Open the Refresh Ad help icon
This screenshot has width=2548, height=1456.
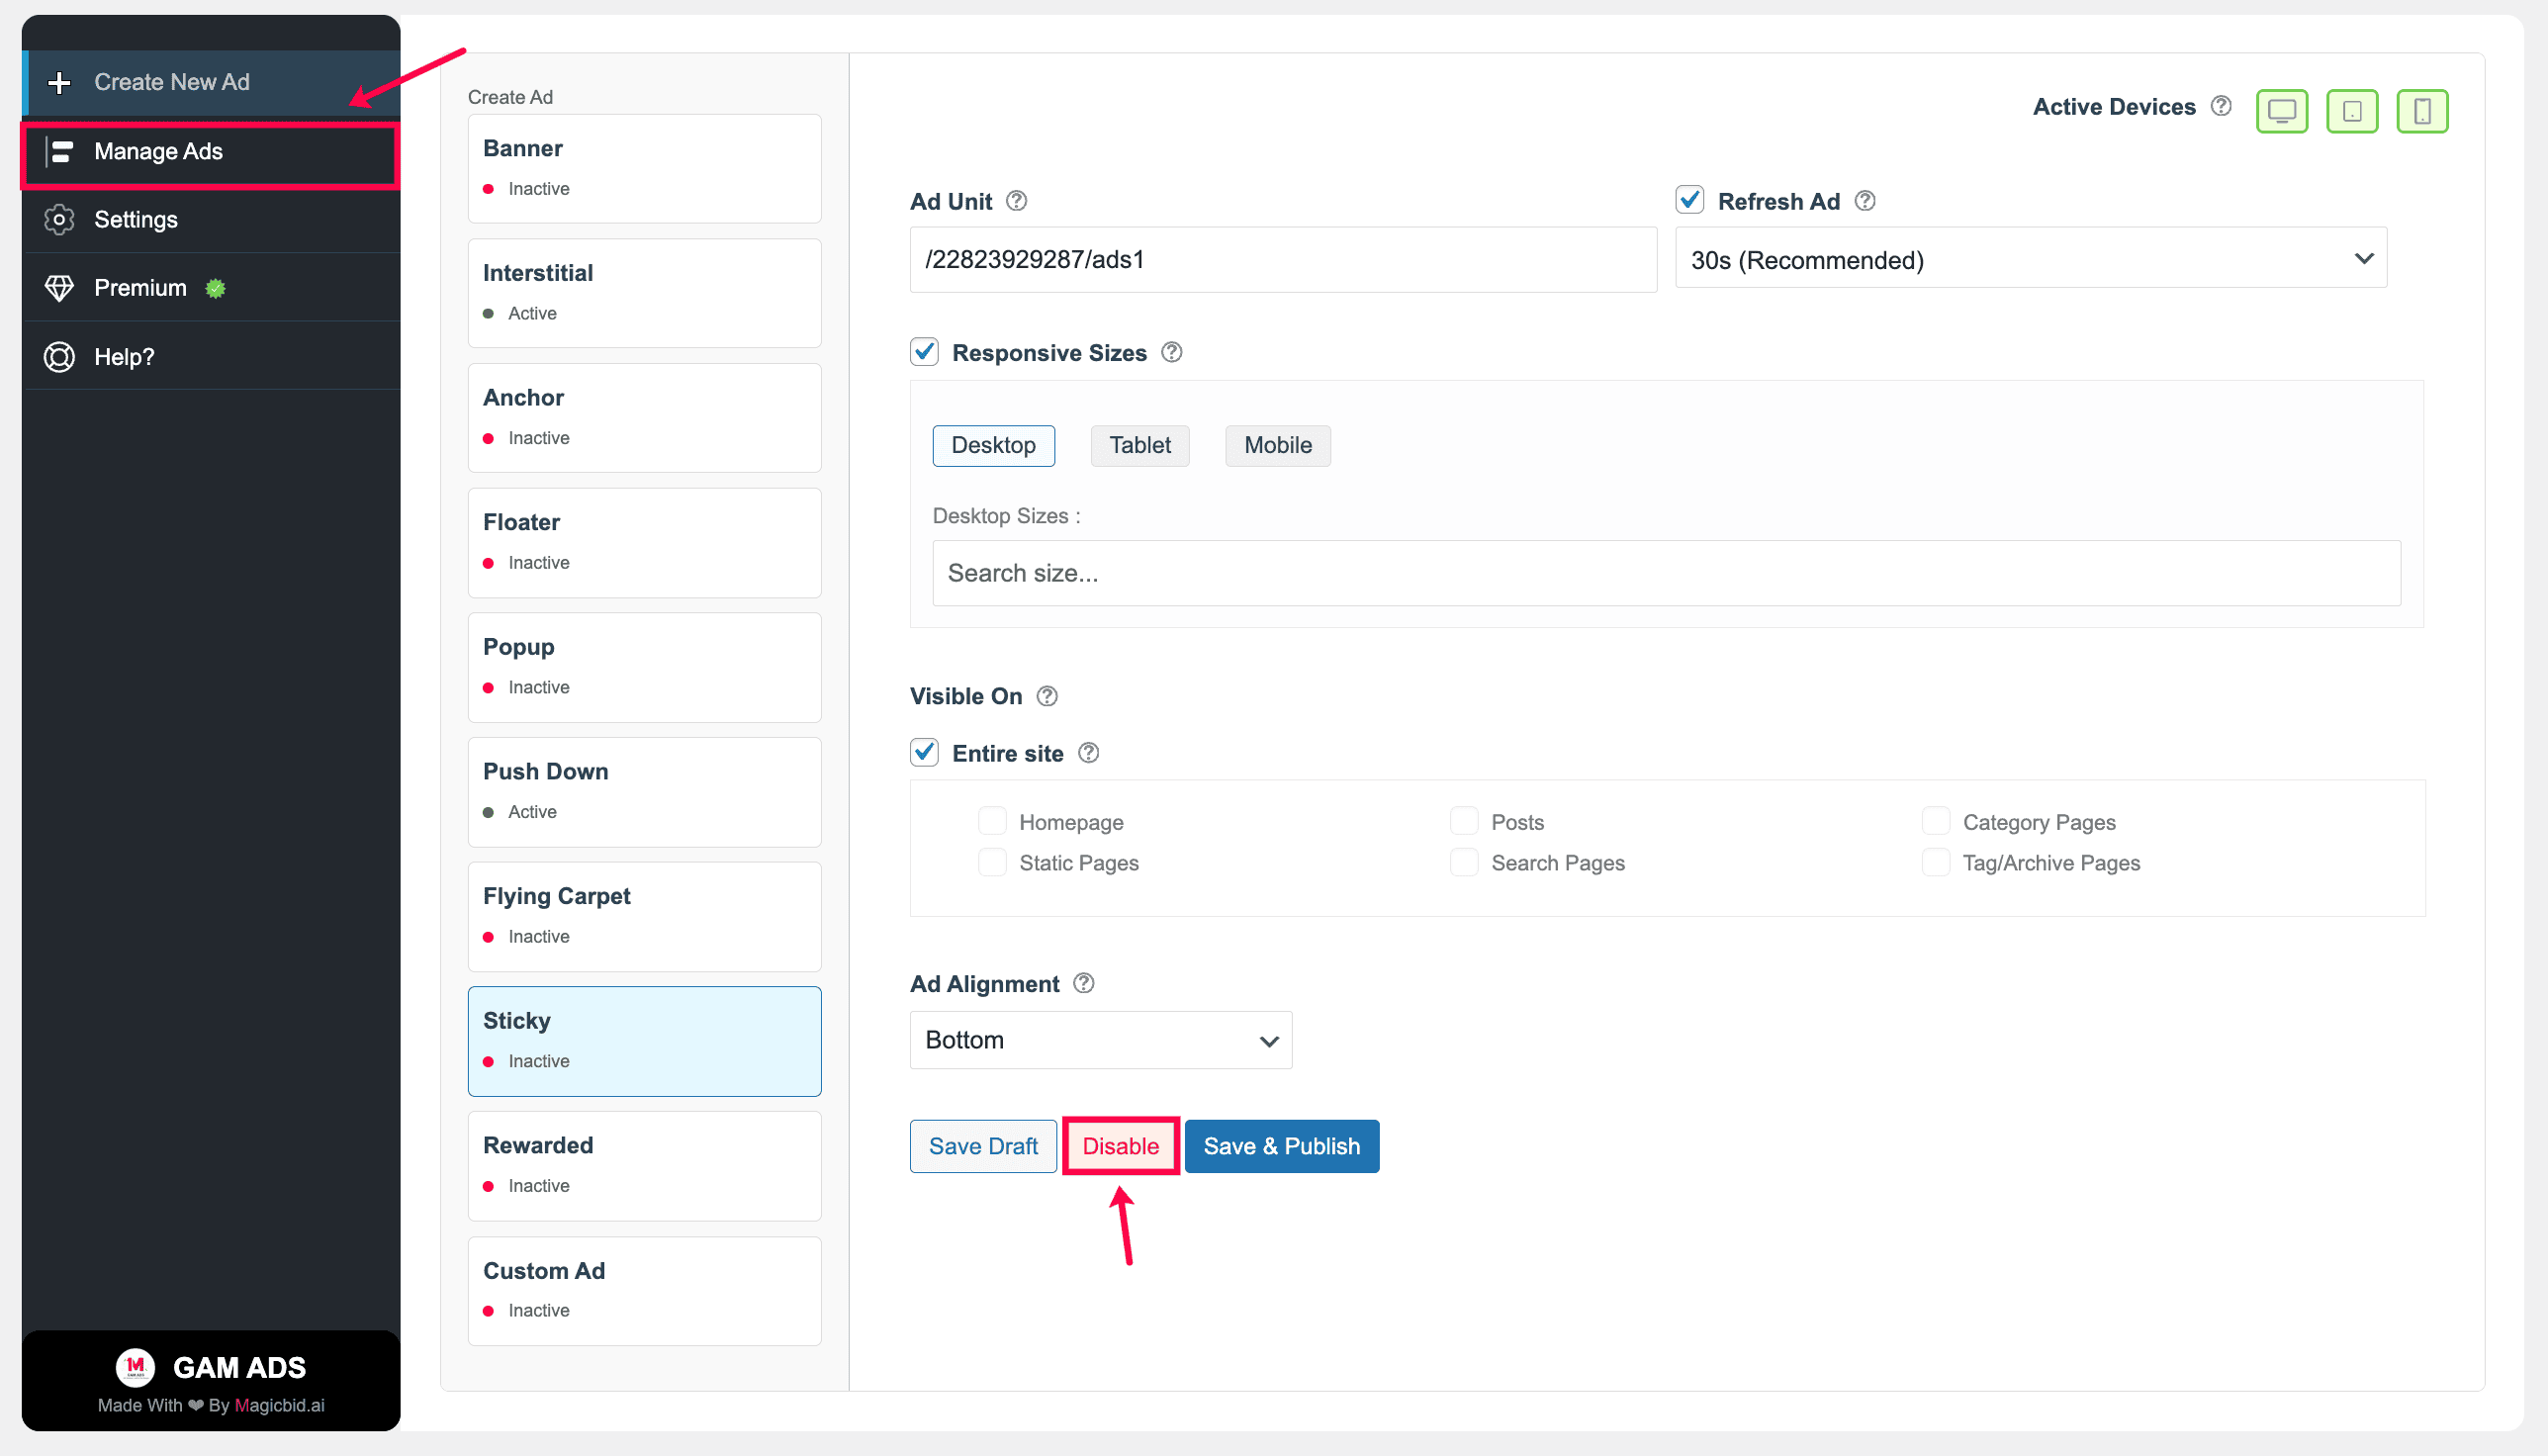(x=1865, y=201)
